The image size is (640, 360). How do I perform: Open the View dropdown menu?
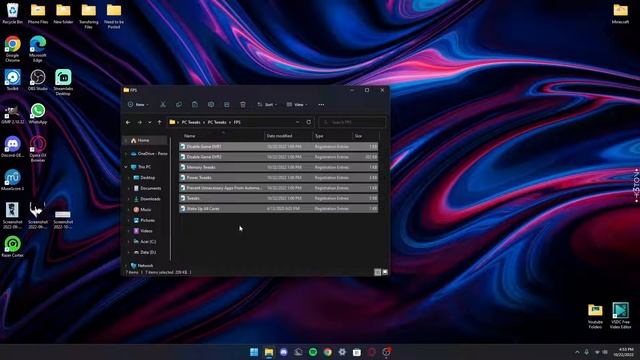(297, 104)
